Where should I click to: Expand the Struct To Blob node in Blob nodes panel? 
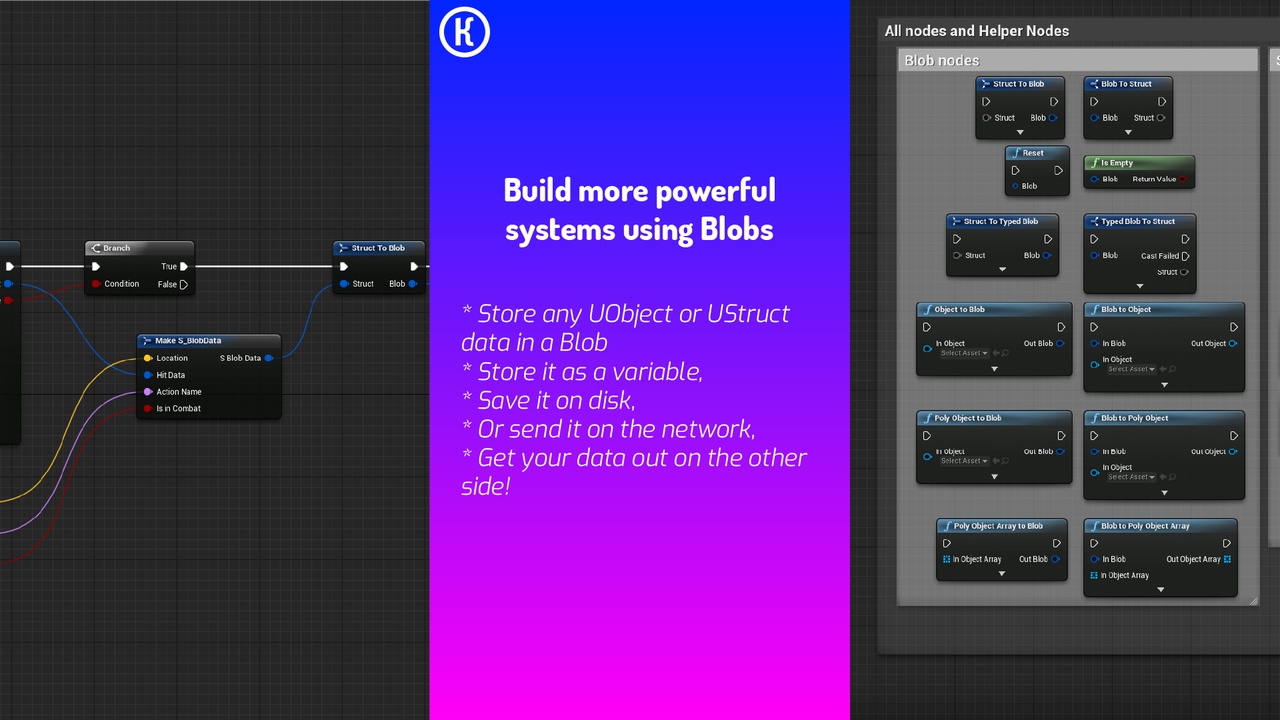pos(1020,132)
